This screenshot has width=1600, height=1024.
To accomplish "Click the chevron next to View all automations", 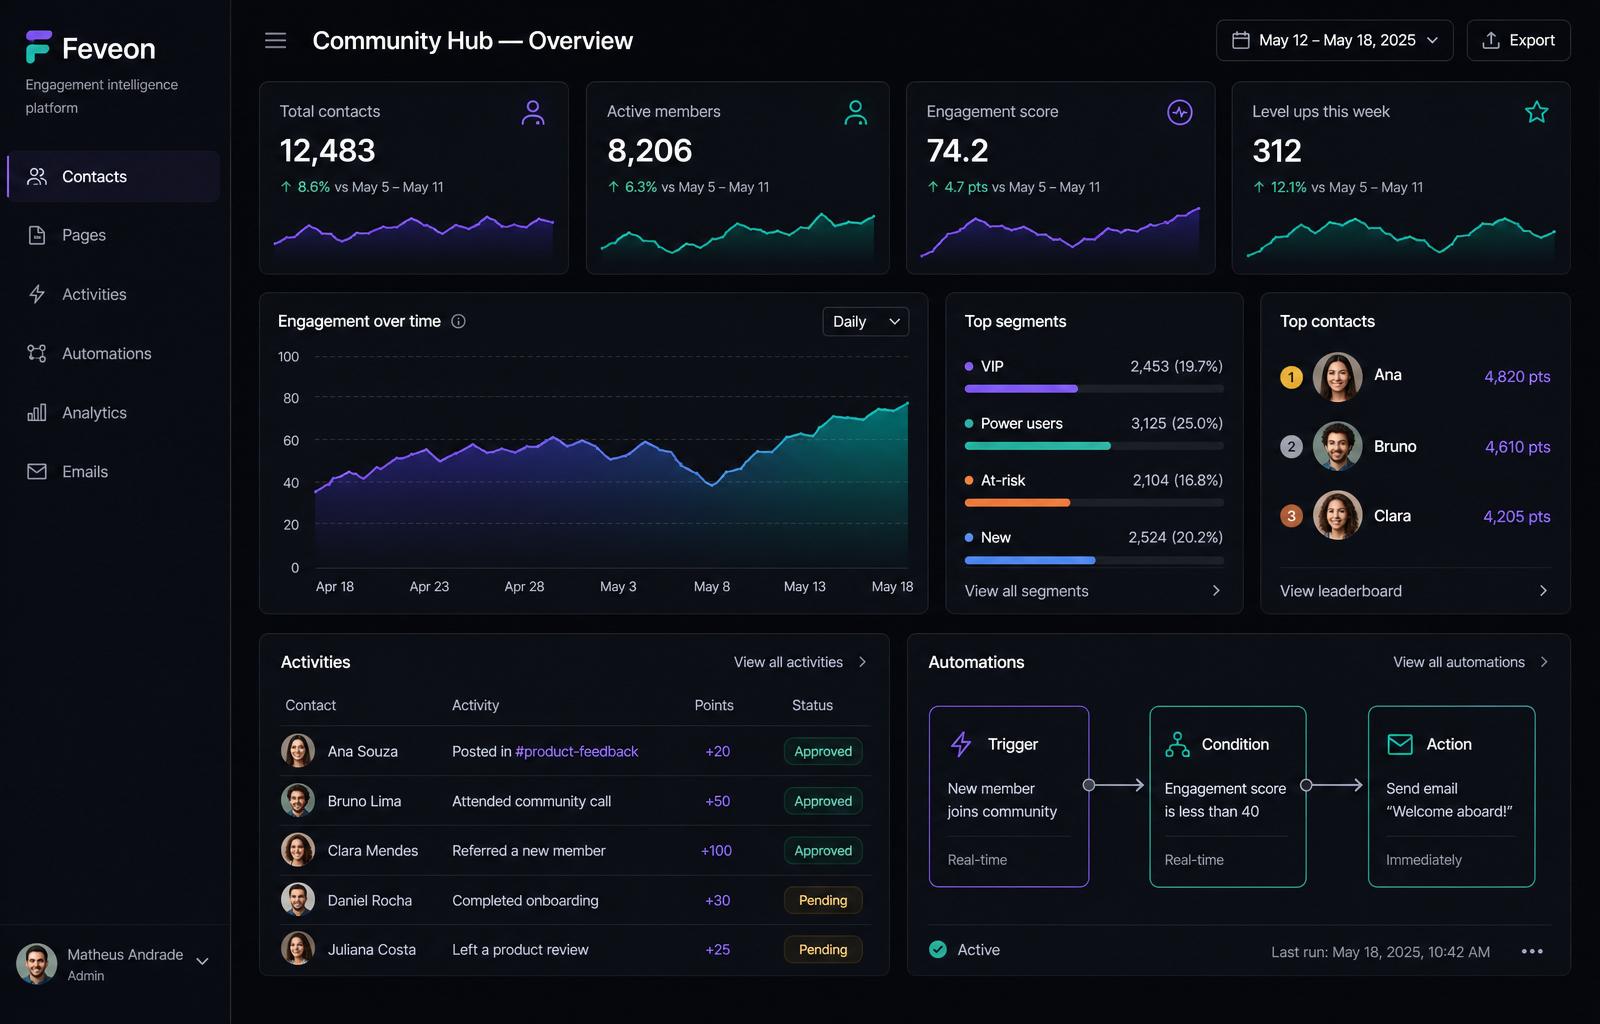I will coord(1544,662).
